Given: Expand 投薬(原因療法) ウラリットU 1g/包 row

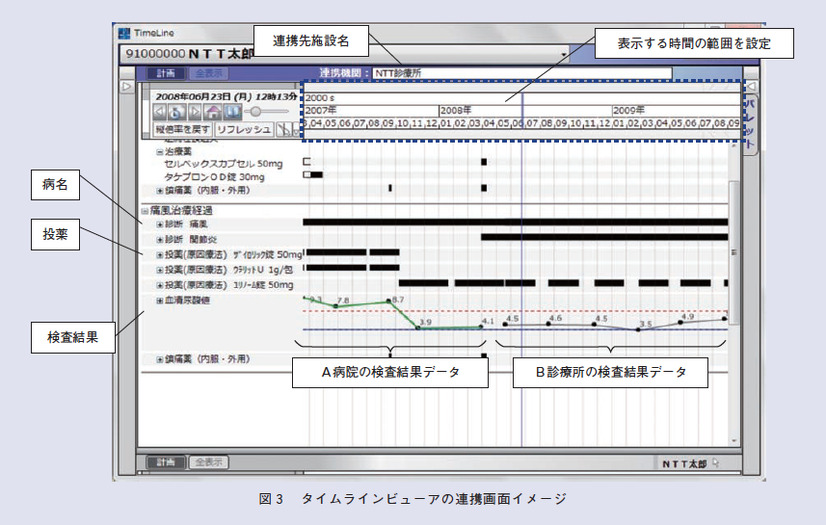Looking at the screenshot, I should coord(160,270).
